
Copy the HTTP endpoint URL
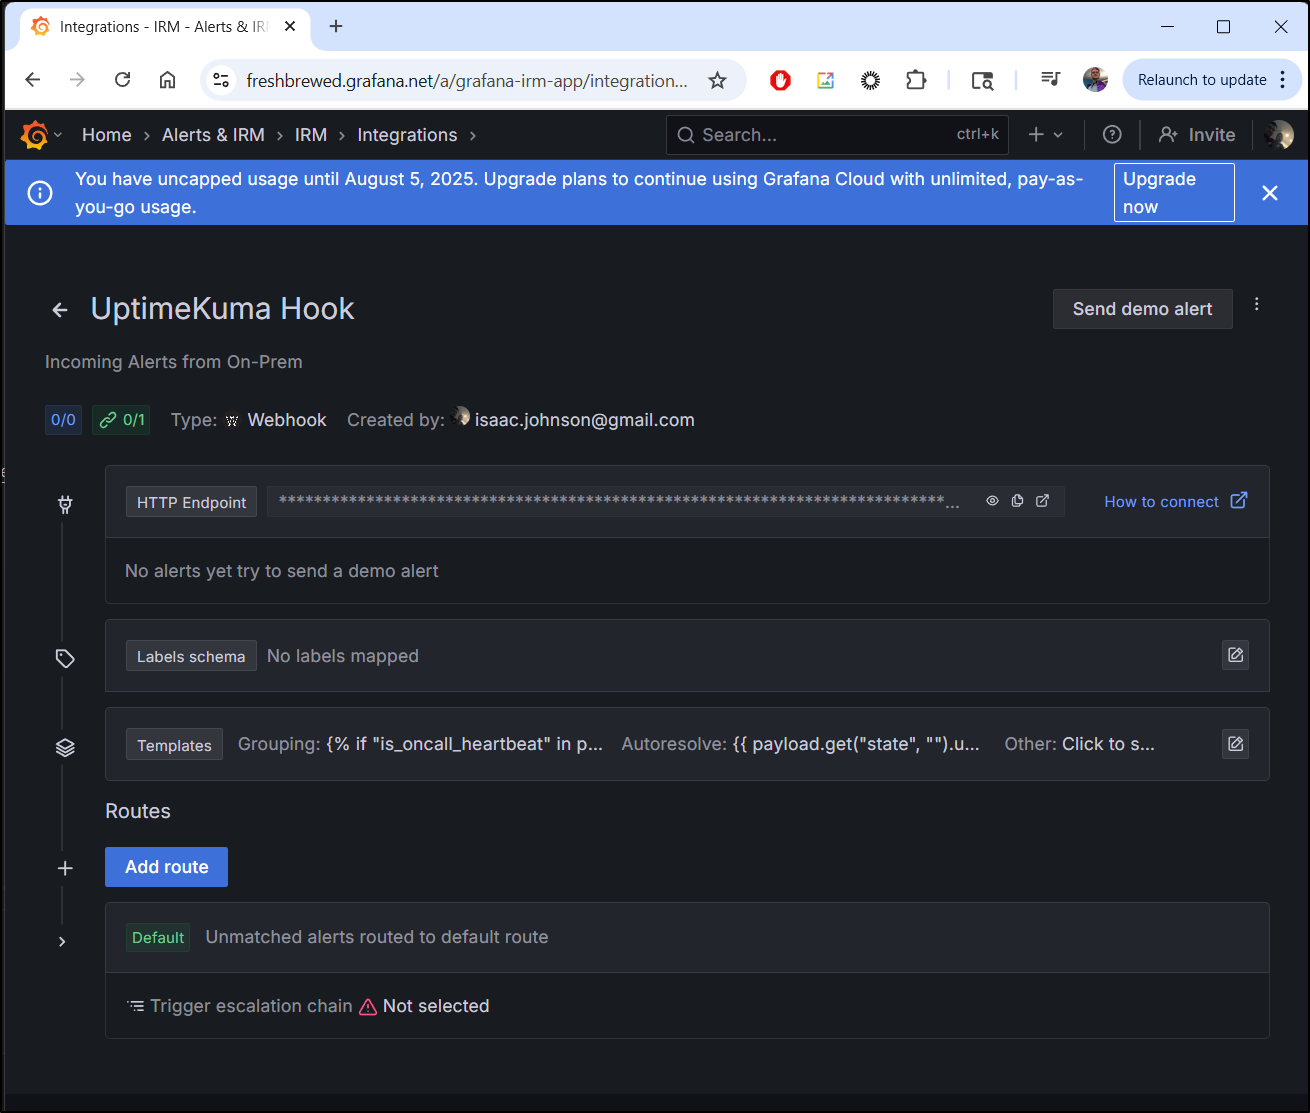pos(1017,501)
